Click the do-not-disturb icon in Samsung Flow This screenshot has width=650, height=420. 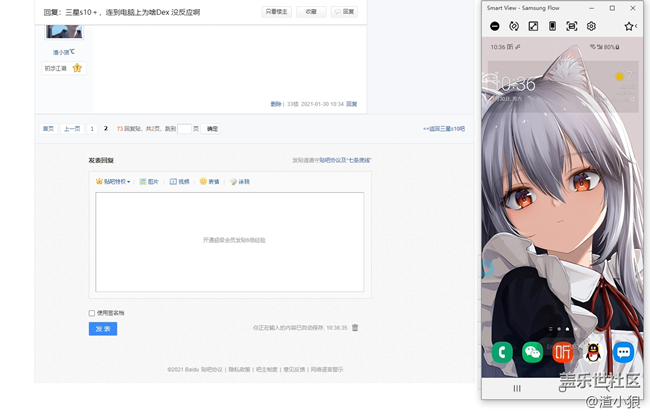(495, 27)
